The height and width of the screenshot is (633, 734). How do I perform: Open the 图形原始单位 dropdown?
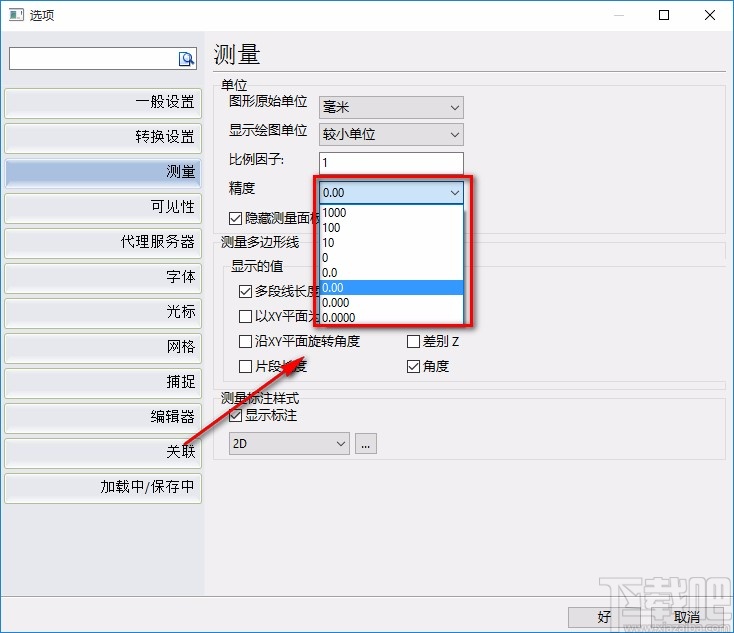coord(391,107)
